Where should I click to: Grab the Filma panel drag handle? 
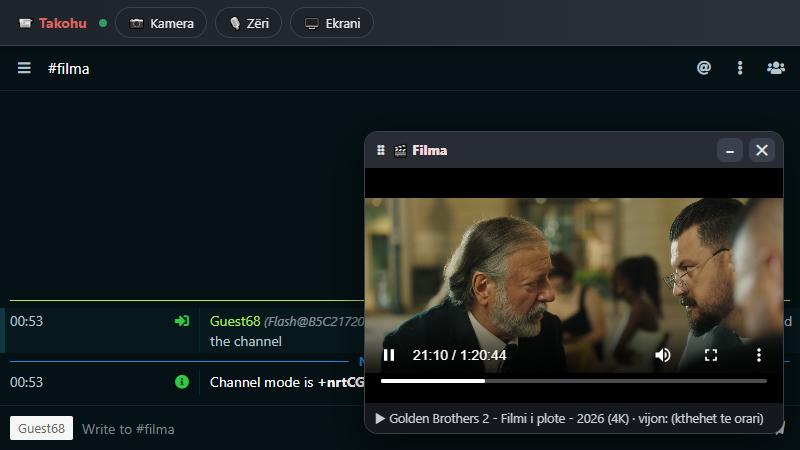[381, 151]
